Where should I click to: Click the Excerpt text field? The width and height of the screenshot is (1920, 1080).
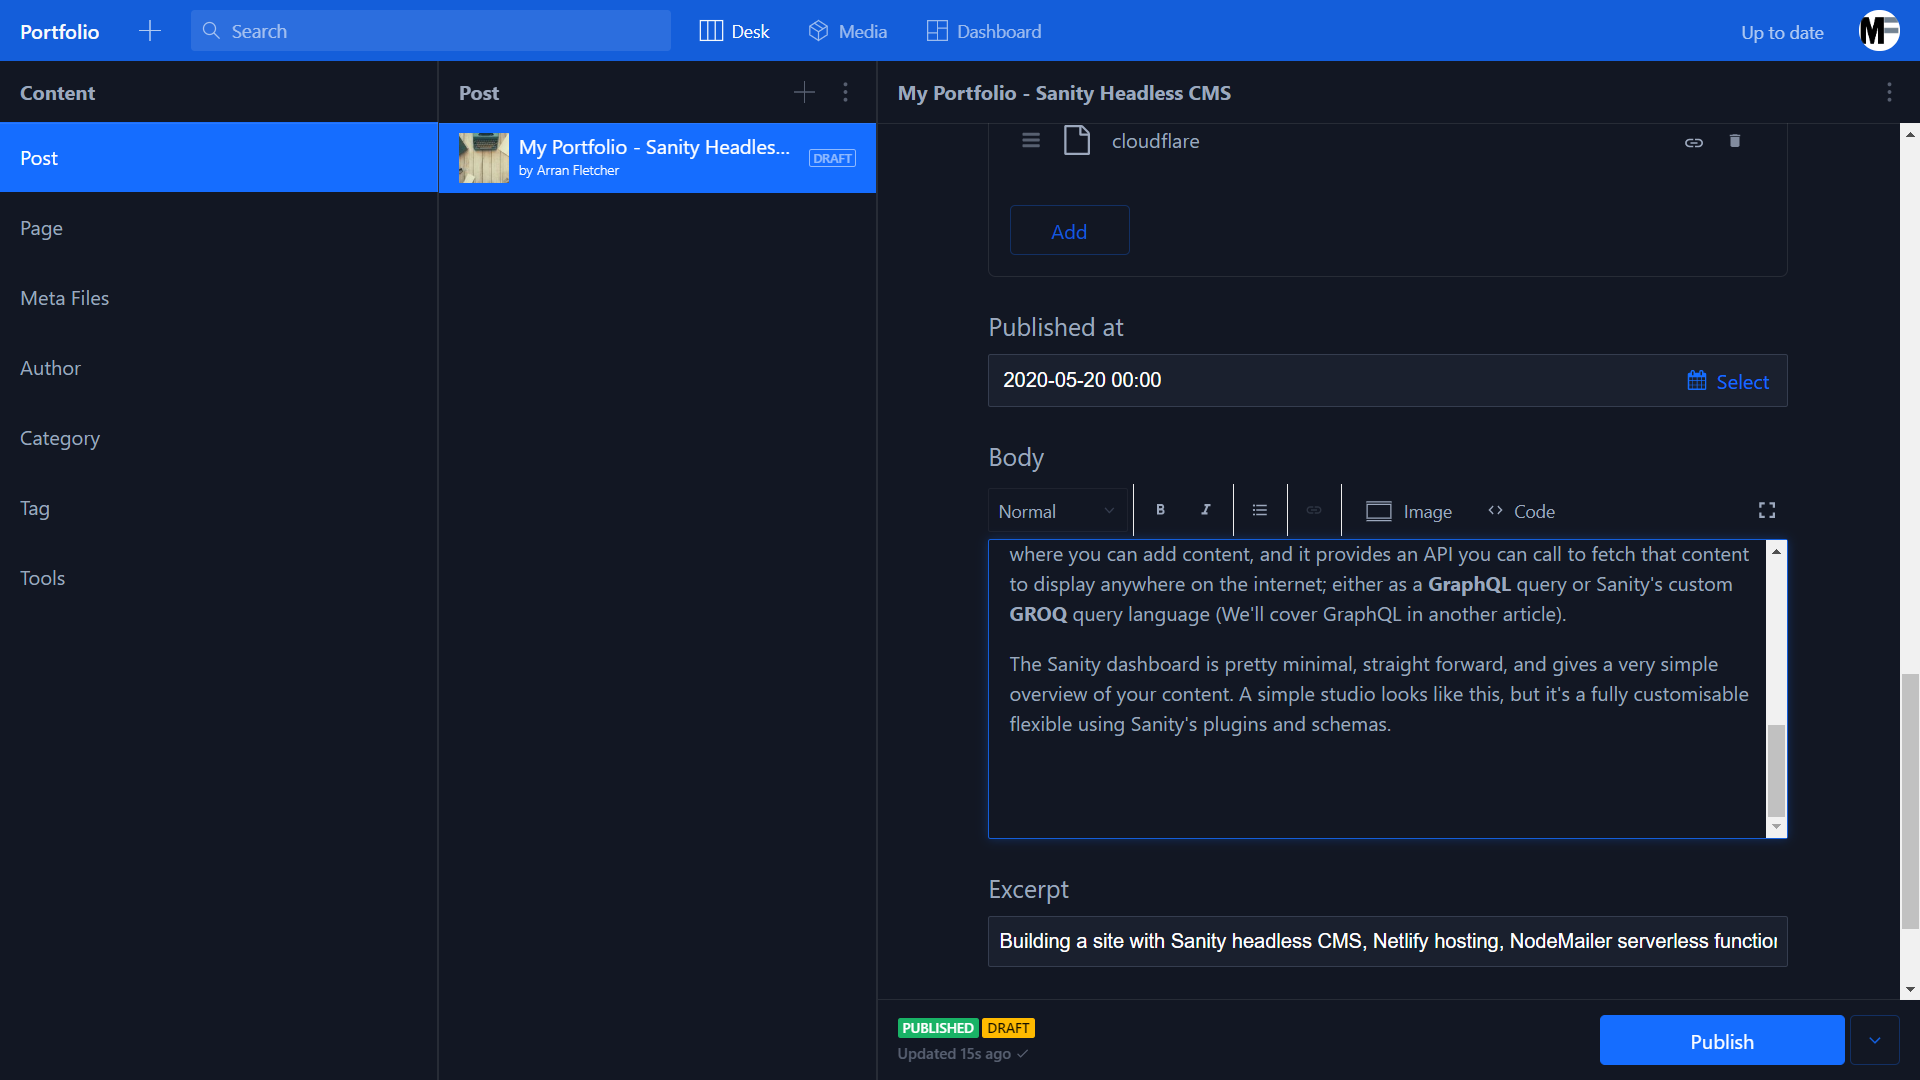pos(1387,941)
